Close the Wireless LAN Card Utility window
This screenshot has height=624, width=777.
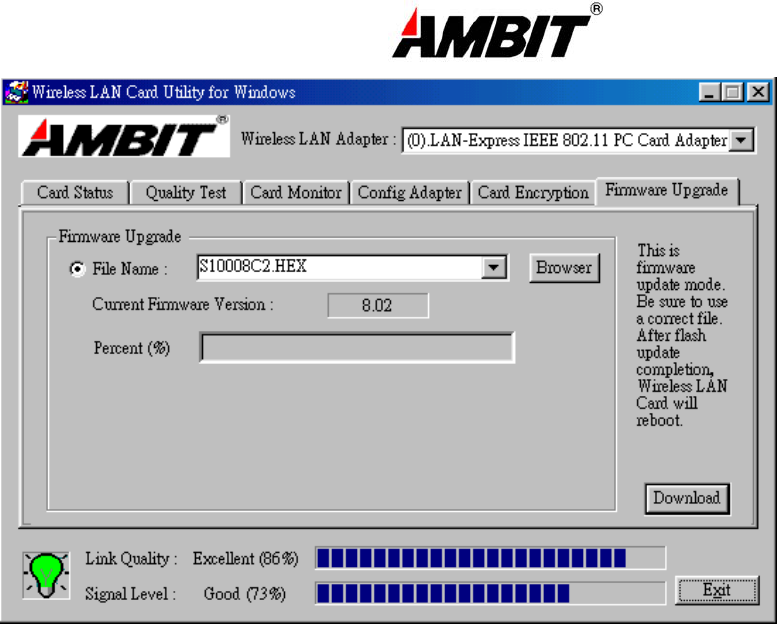tap(758, 92)
